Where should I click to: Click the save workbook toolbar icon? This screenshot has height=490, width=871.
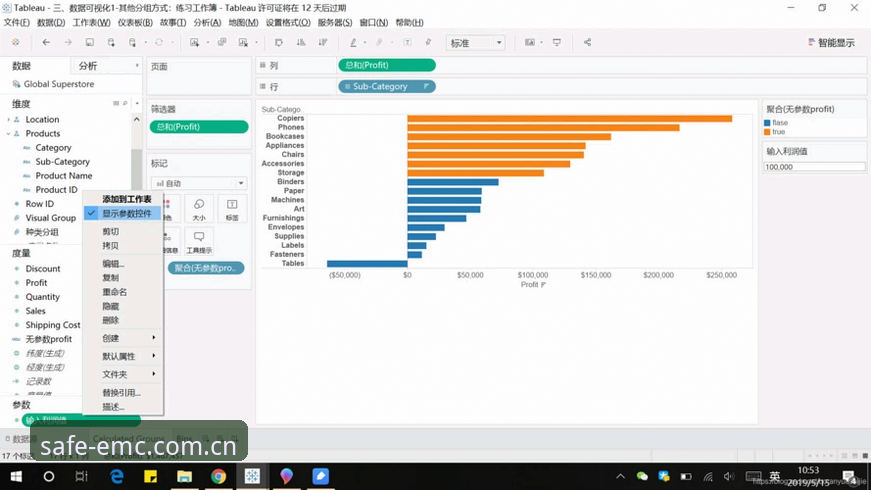point(89,42)
